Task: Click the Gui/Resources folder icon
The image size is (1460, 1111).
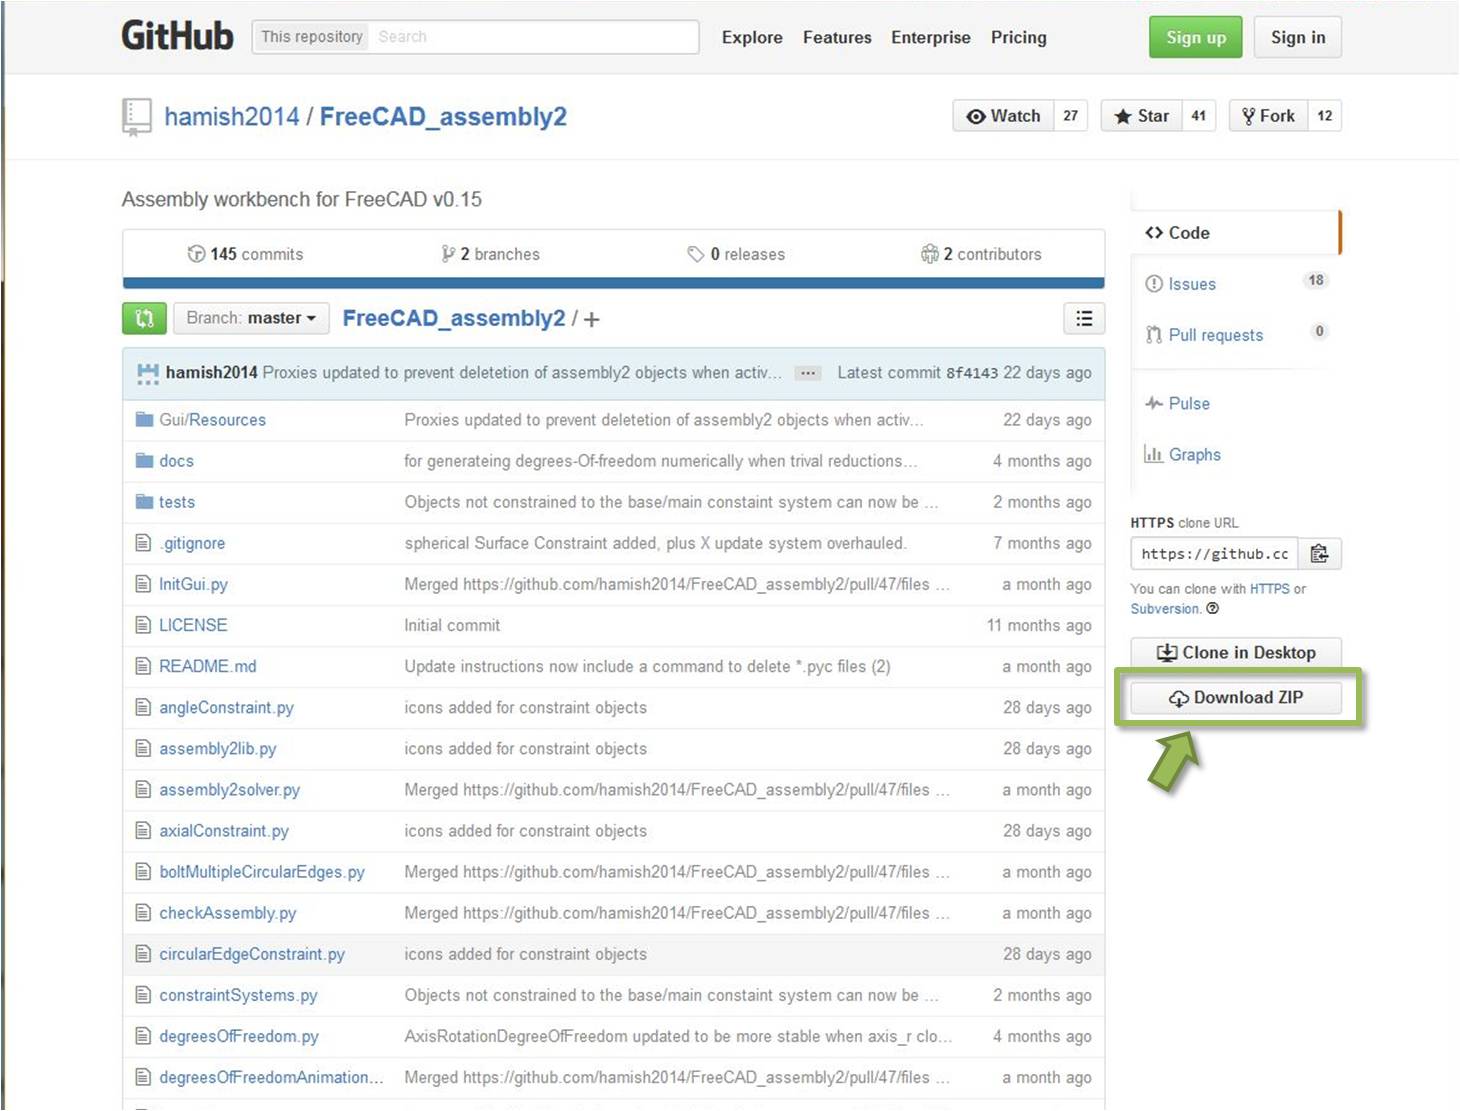Action: click(144, 419)
